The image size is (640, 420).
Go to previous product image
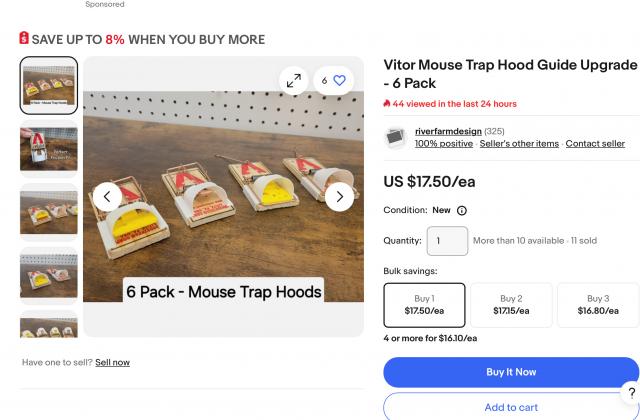(x=107, y=196)
